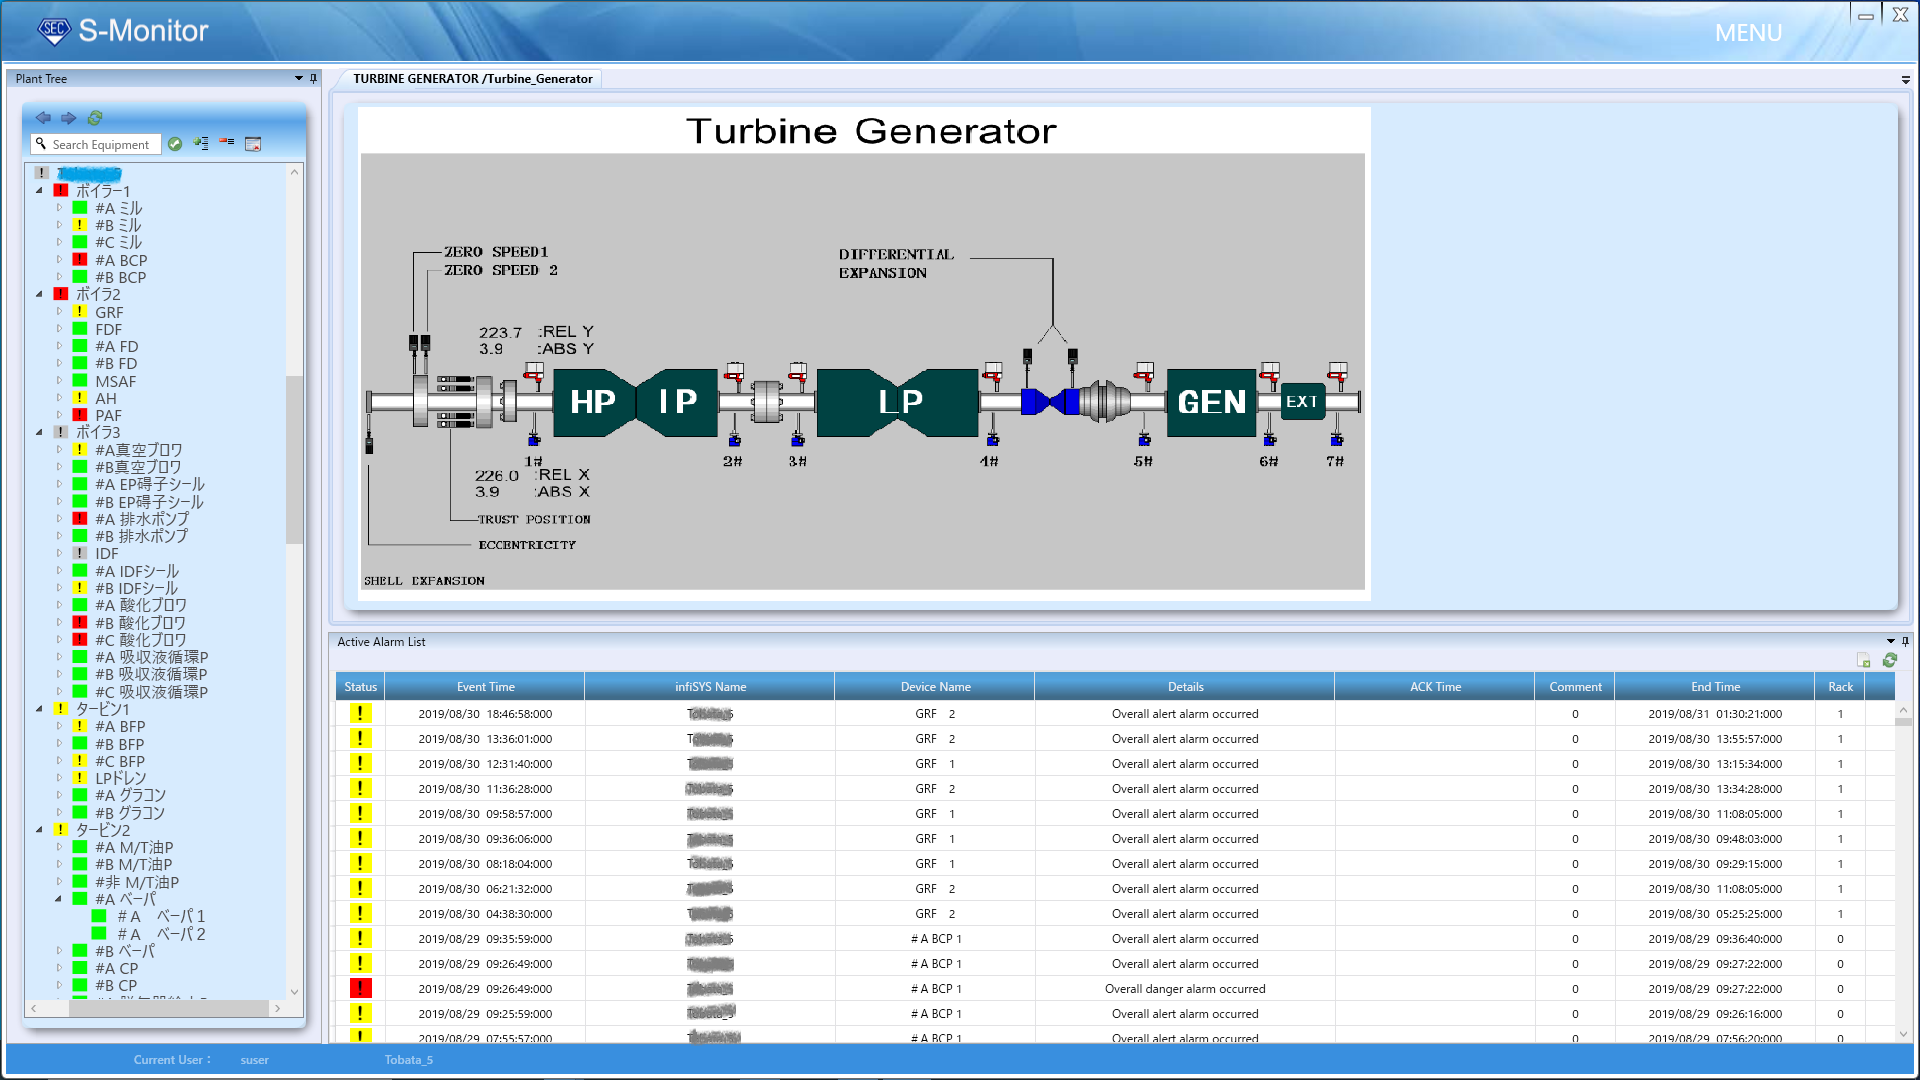Click the collapse all tree nodes icon

(x=227, y=143)
